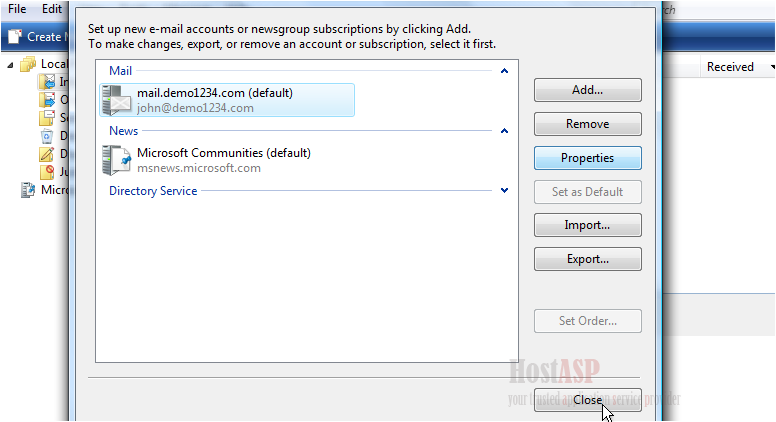Open the Outbox folder icon in sidebar
This screenshot has width=776, height=422.
coord(47,100)
